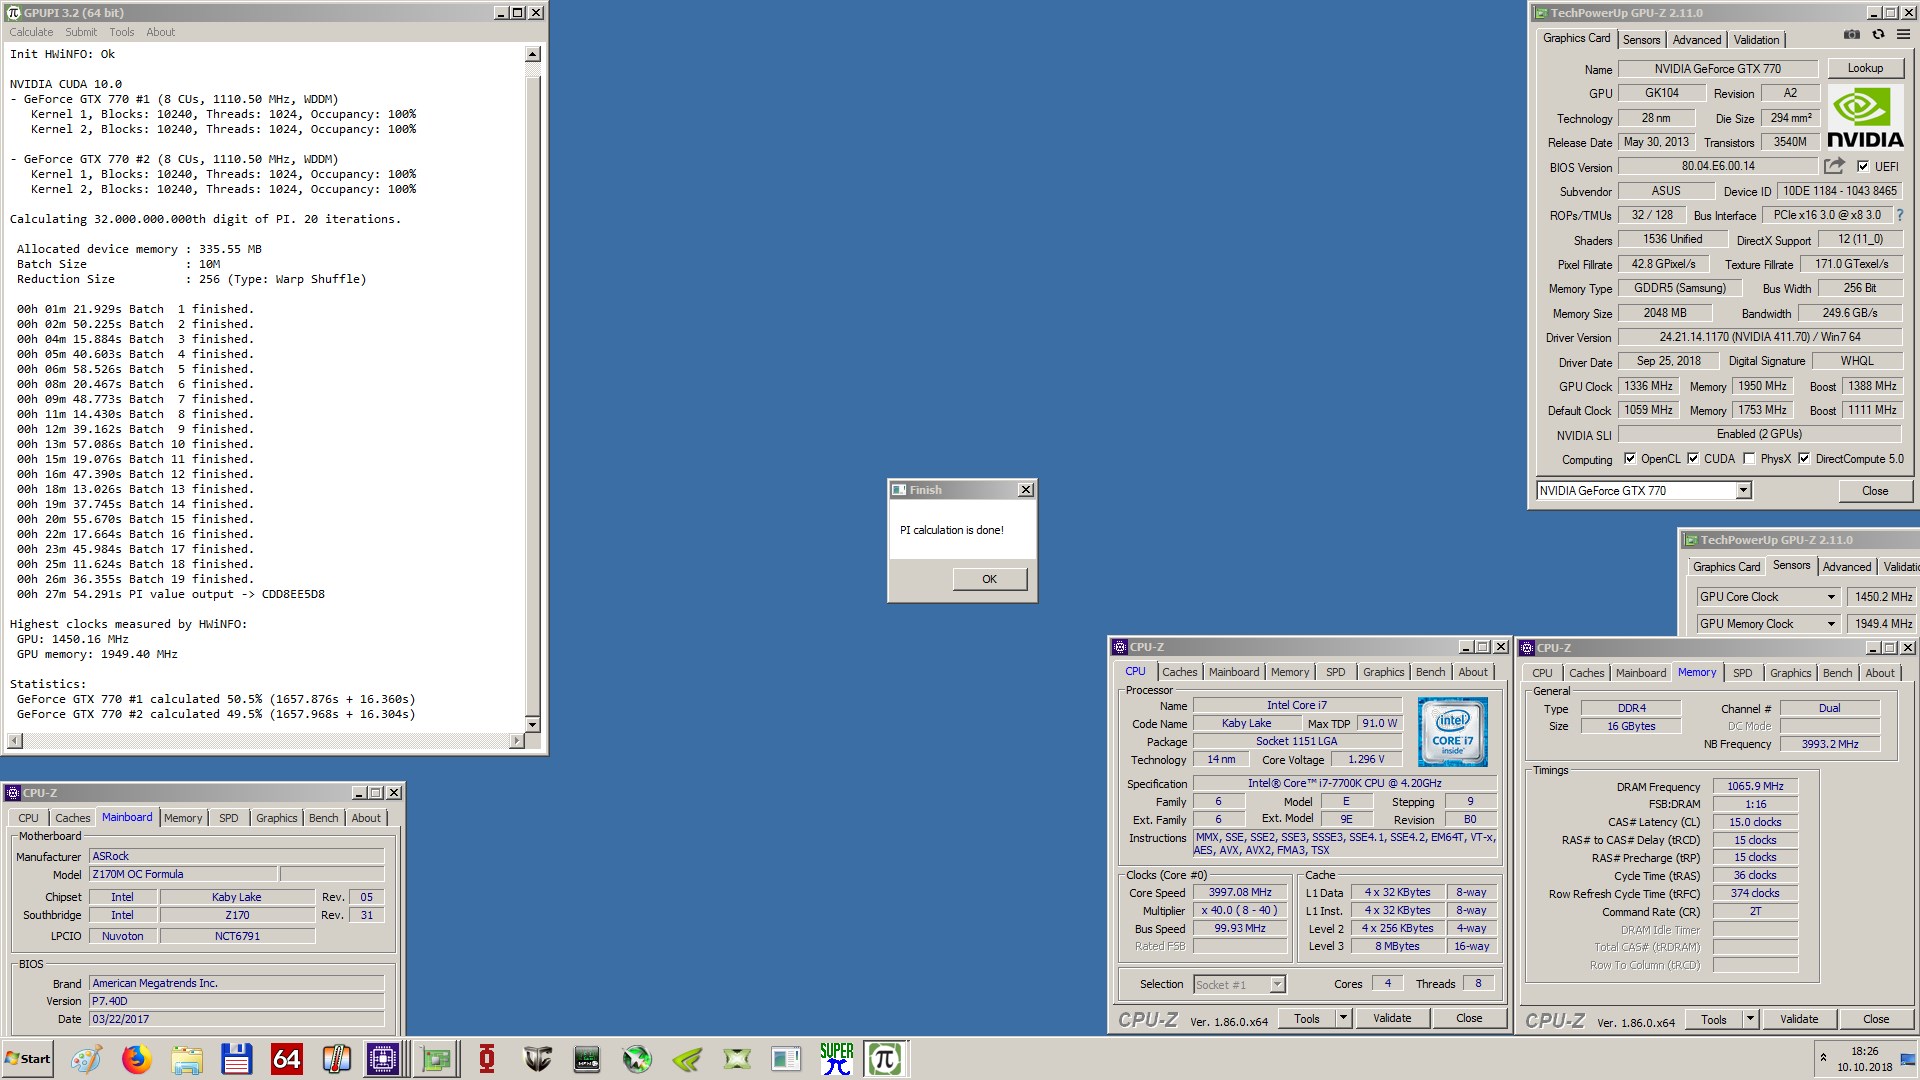Click the BIOS Version export arrow icon
This screenshot has height=1080, width=1920.
click(x=1834, y=166)
